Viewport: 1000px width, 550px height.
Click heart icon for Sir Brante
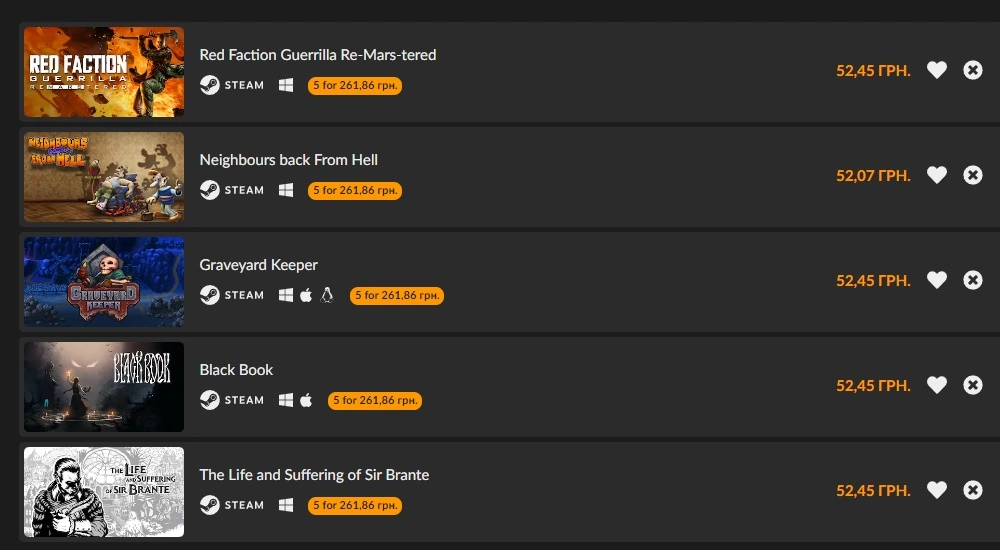click(936, 490)
